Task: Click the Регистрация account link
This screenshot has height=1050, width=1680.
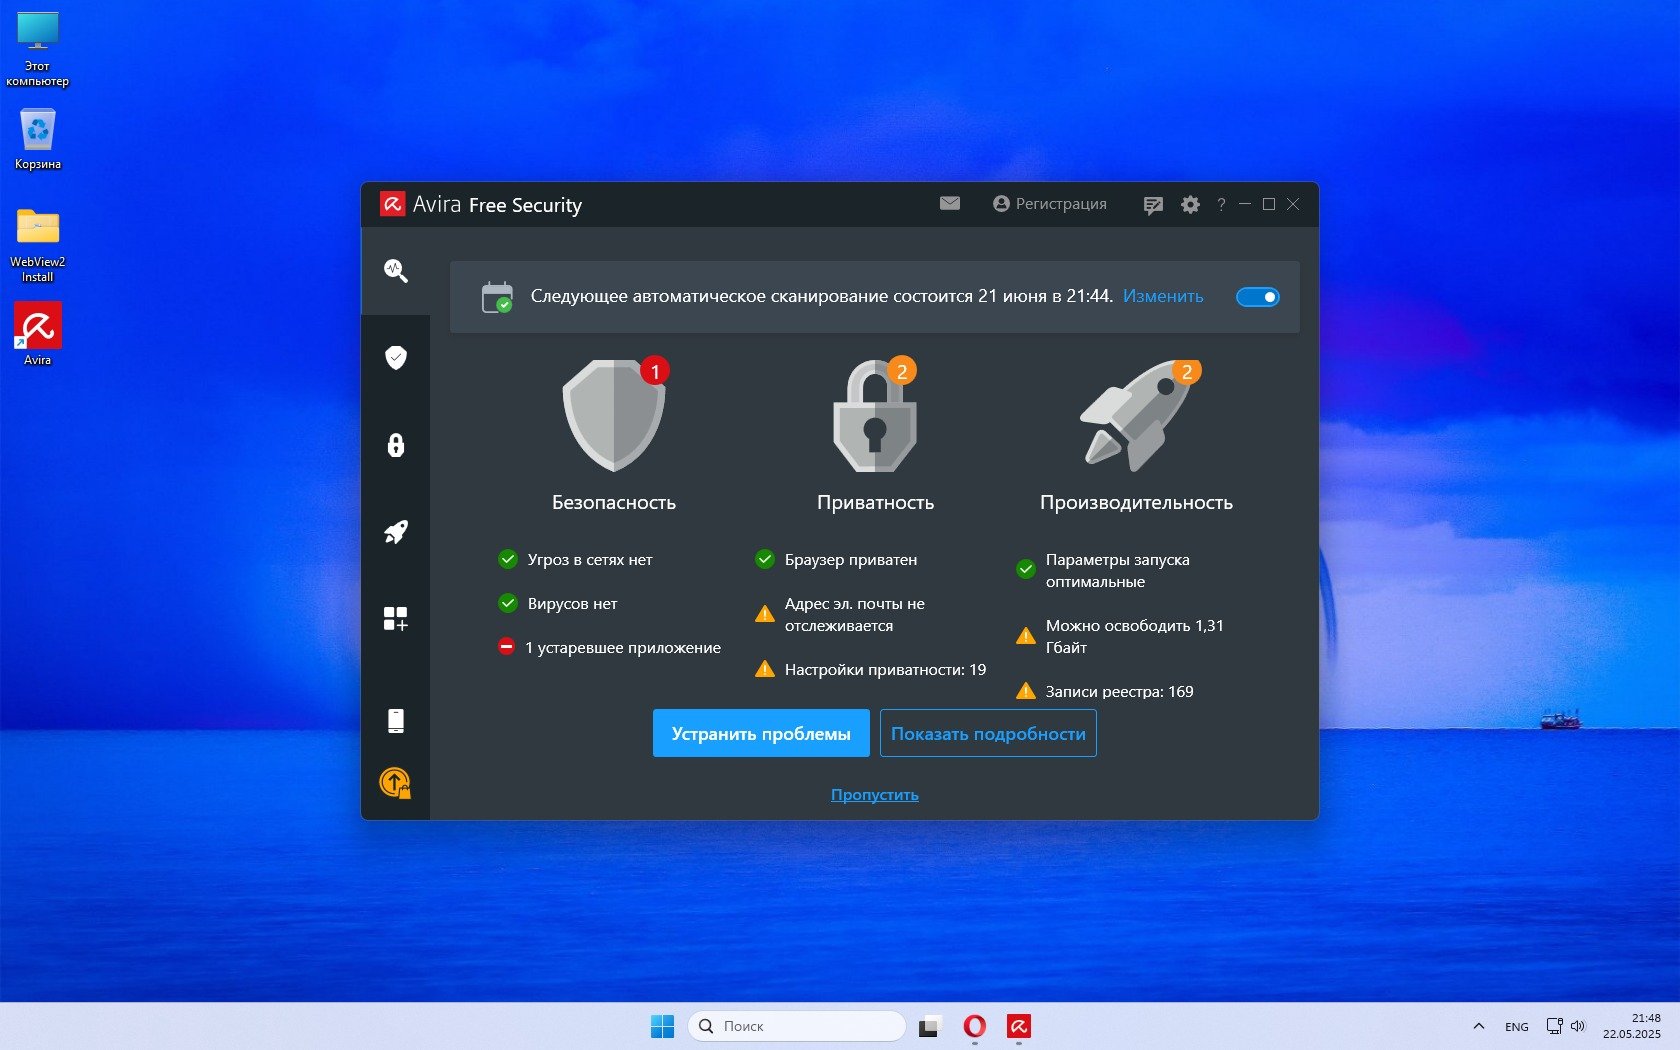Action: pos(1050,204)
